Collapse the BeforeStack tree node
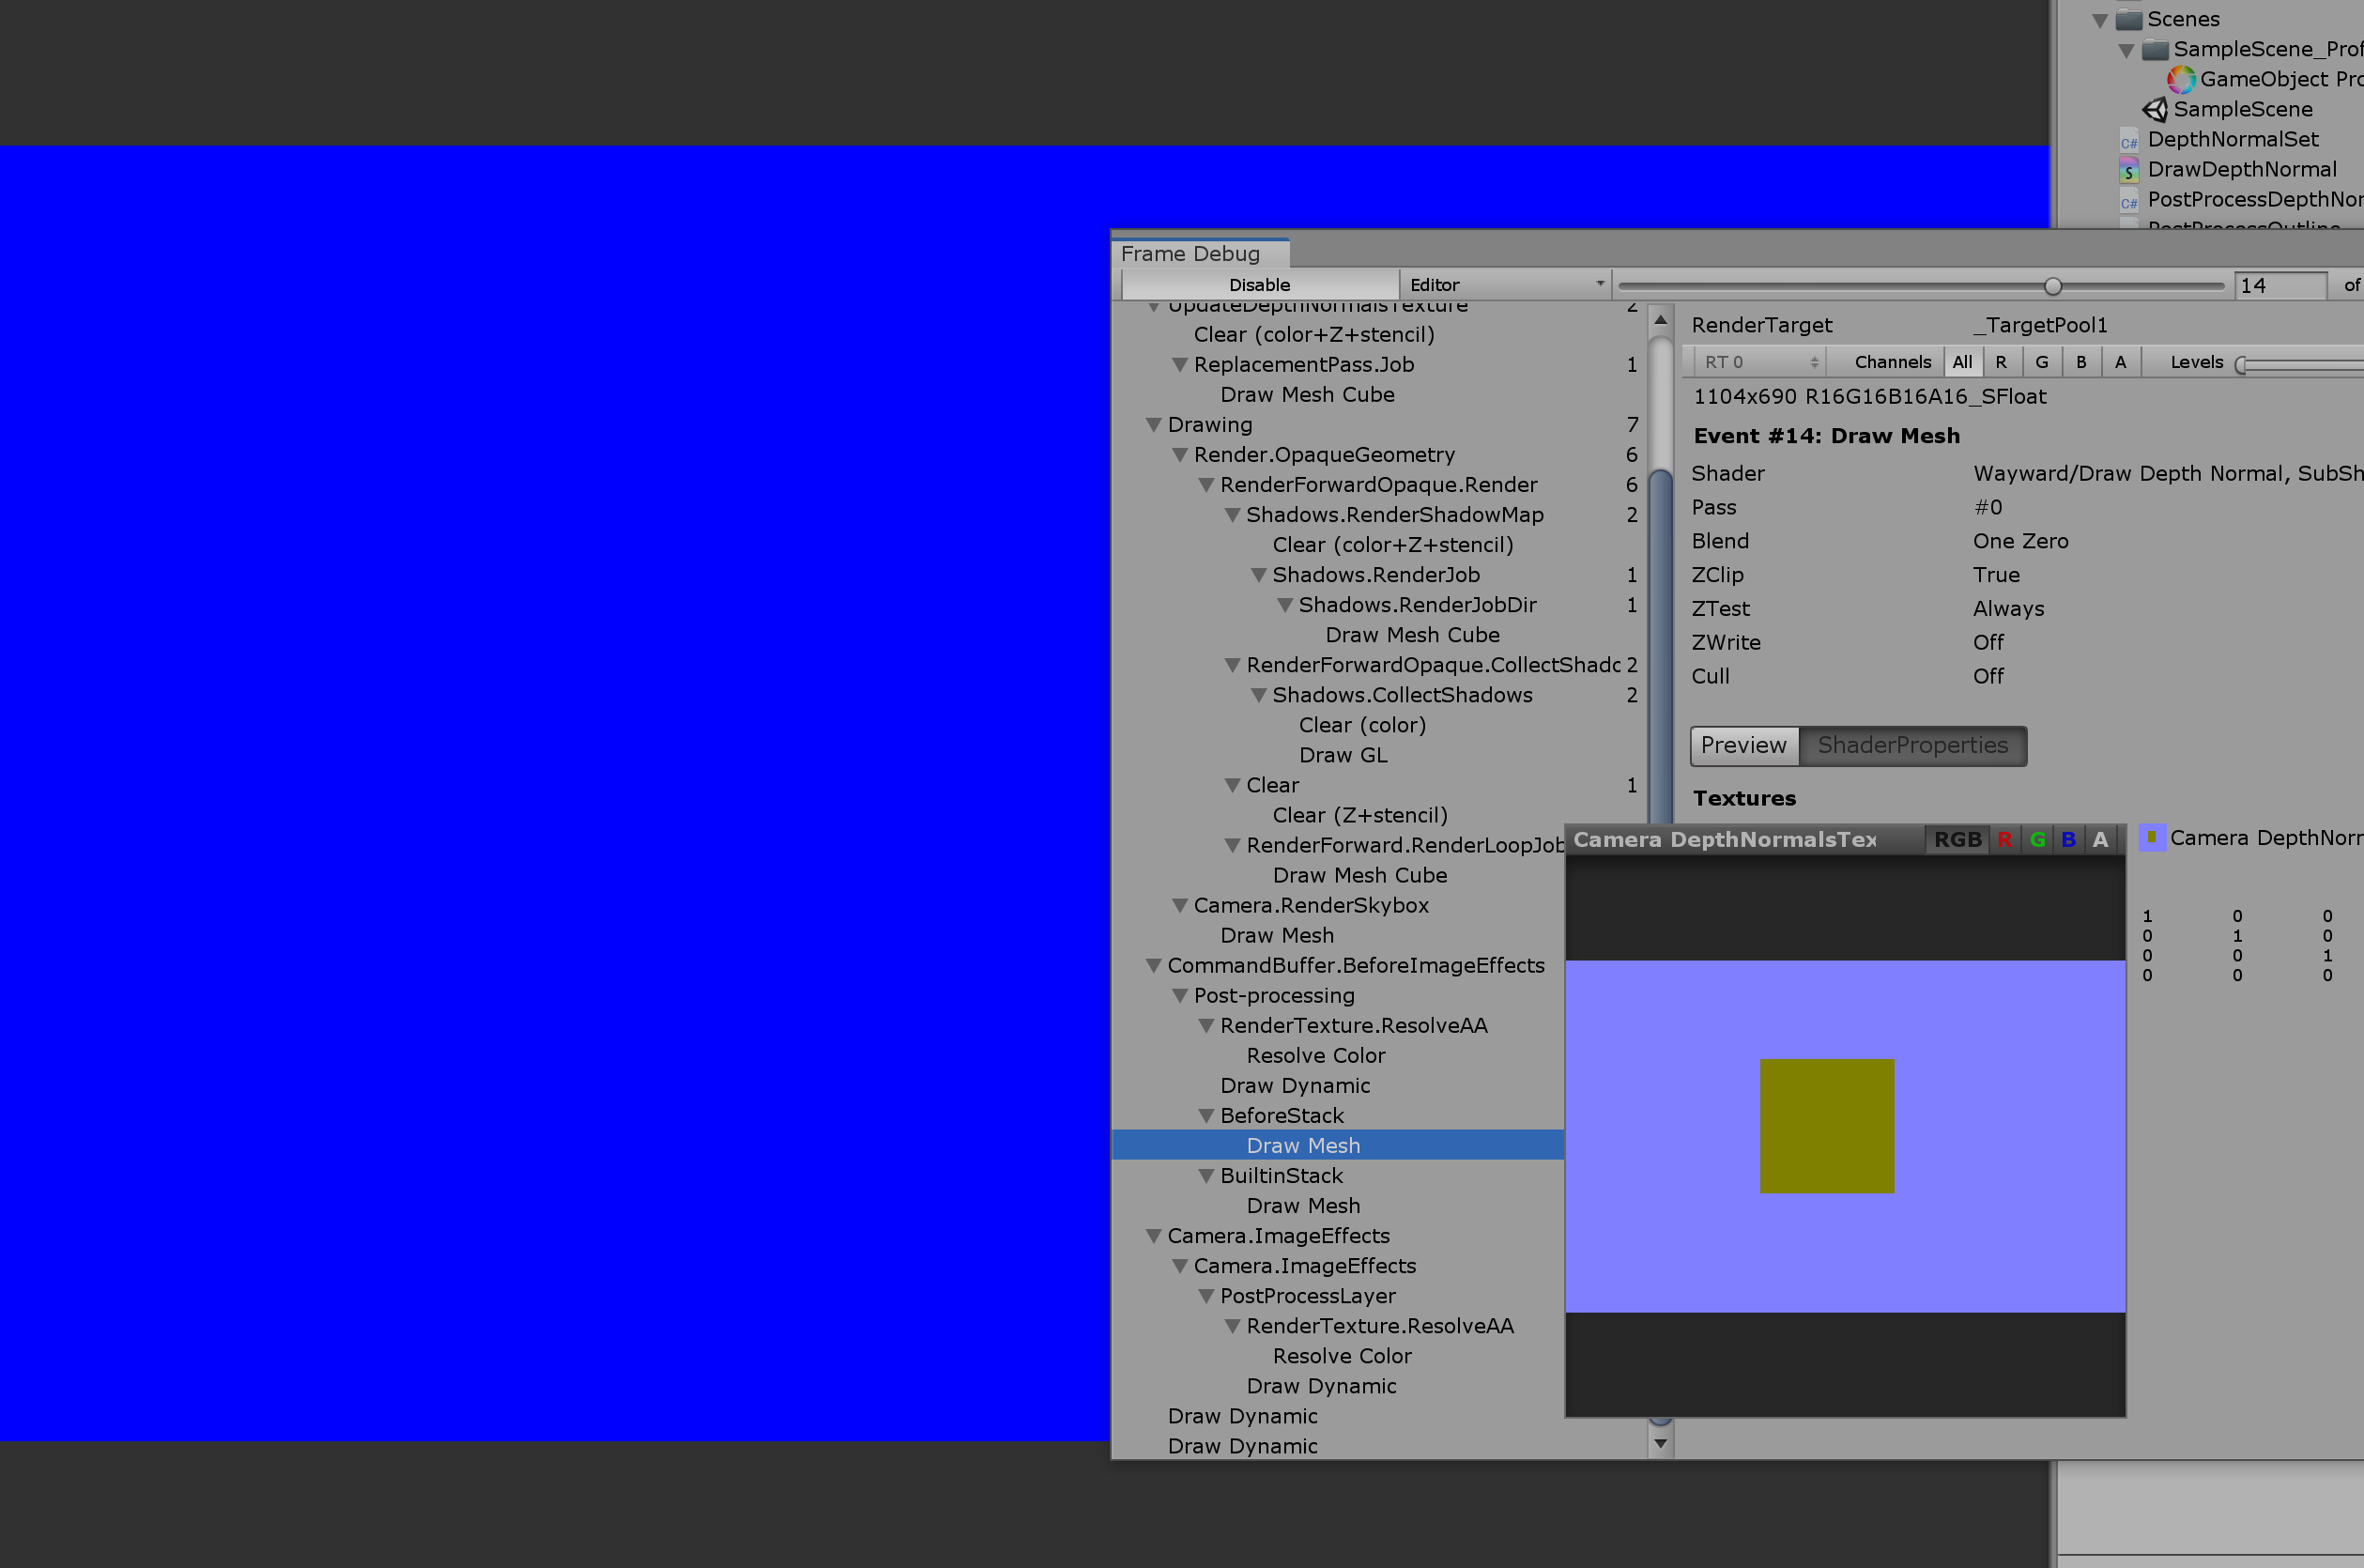 click(x=1206, y=1116)
